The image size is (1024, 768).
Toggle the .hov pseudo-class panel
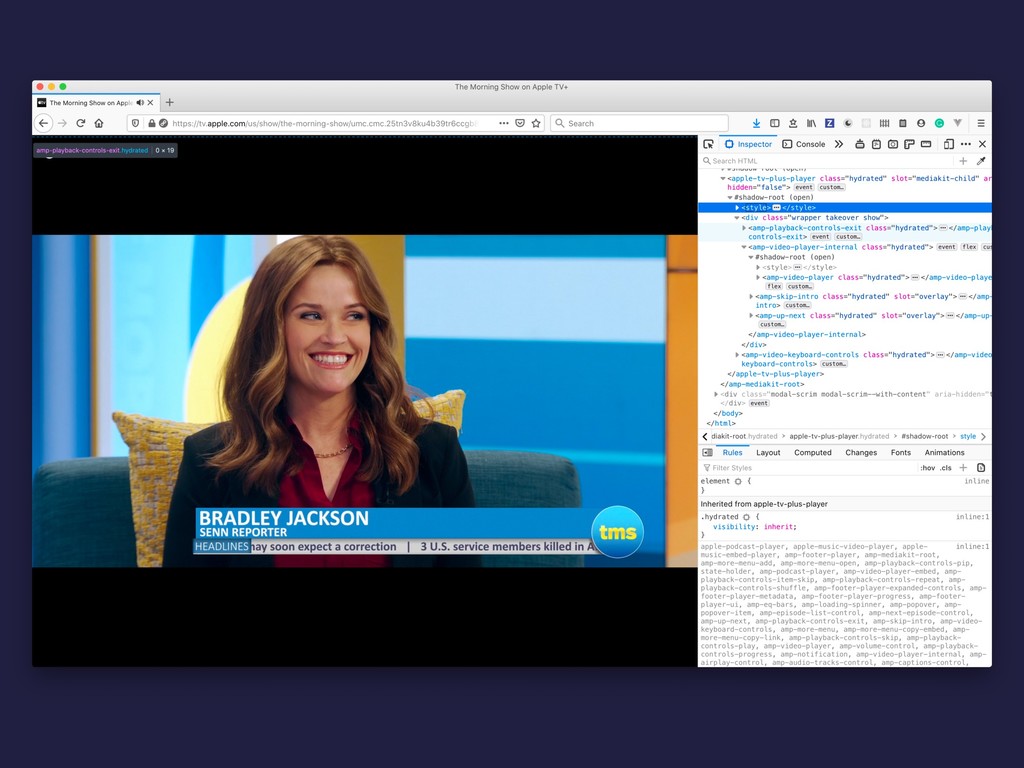927,468
